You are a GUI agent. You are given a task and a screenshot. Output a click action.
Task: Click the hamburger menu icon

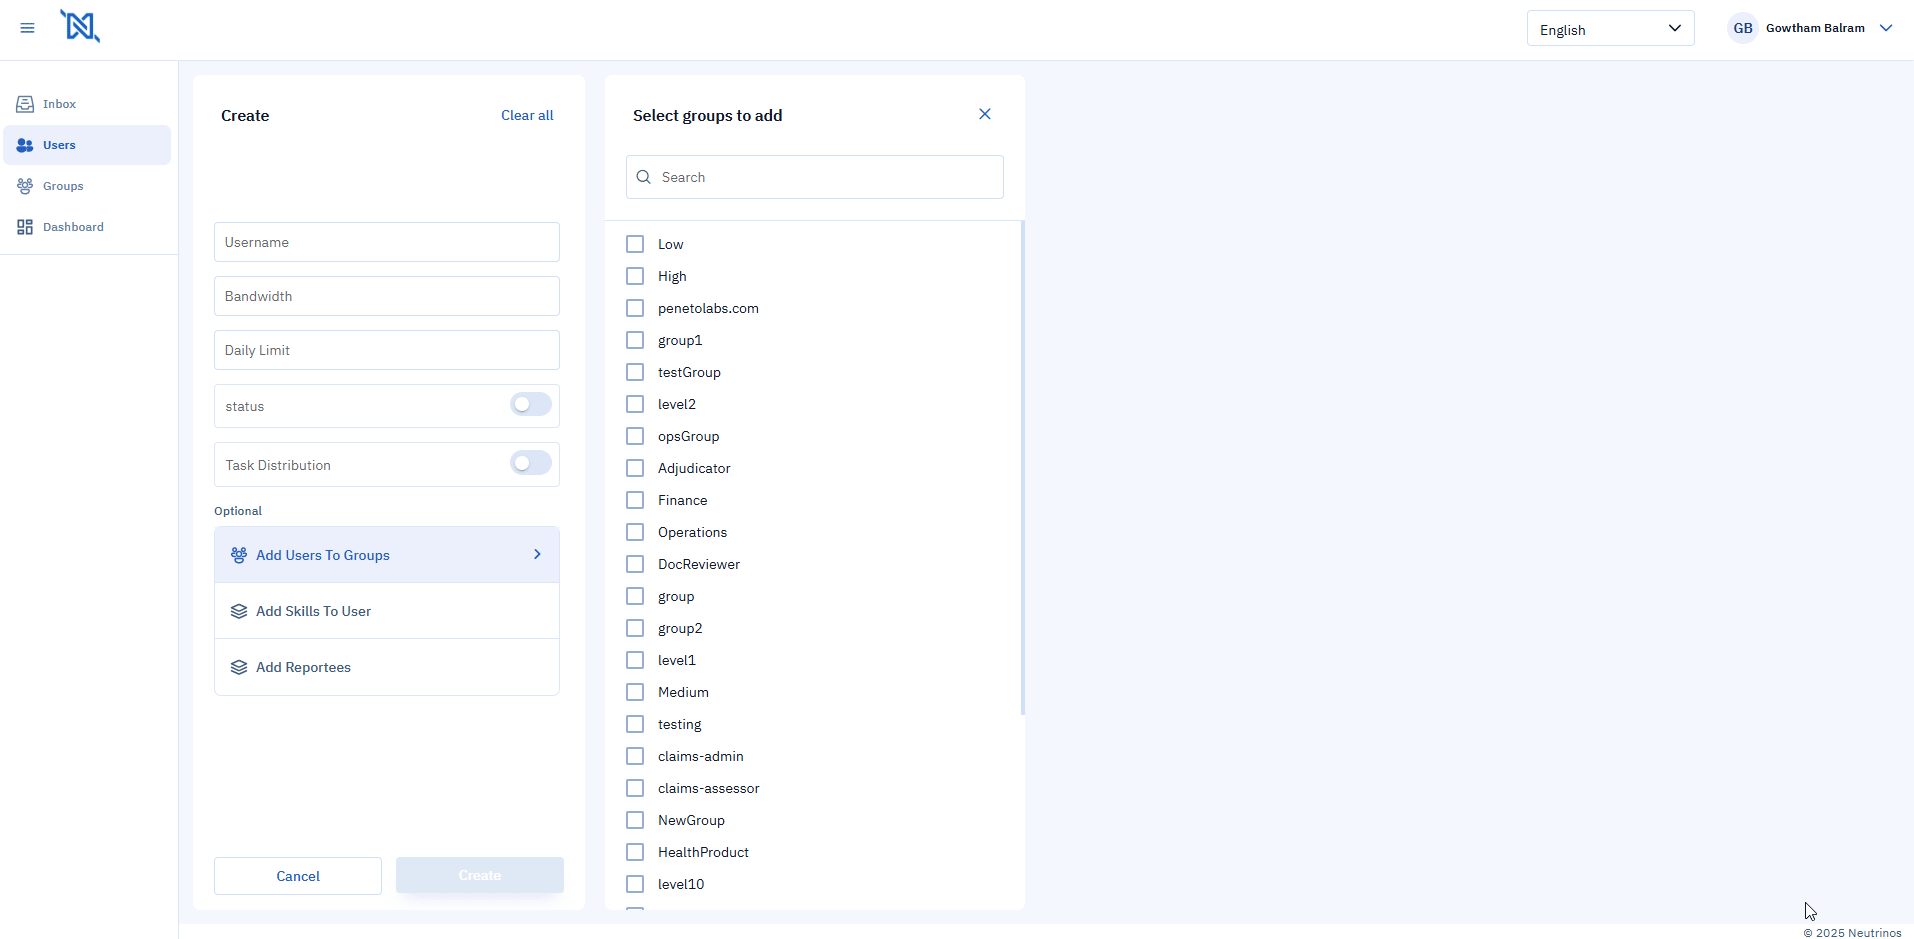(x=28, y=28)
